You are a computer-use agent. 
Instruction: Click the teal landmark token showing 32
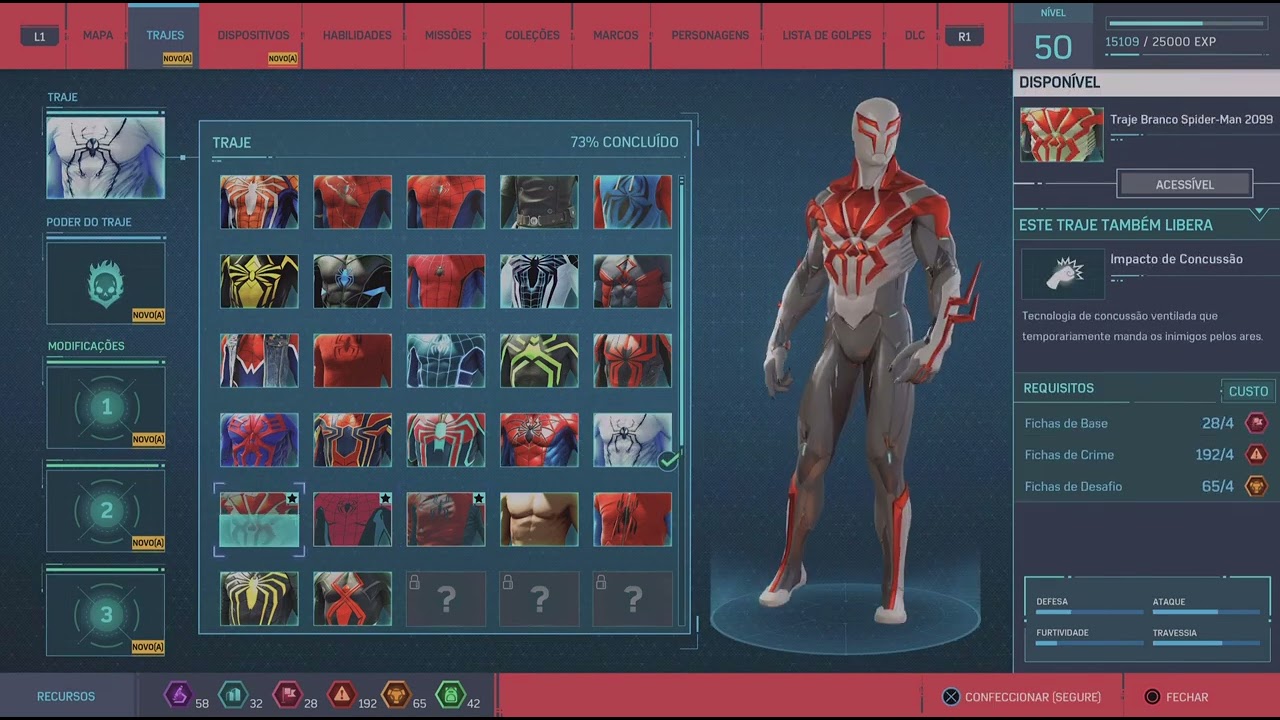(233, 694)
